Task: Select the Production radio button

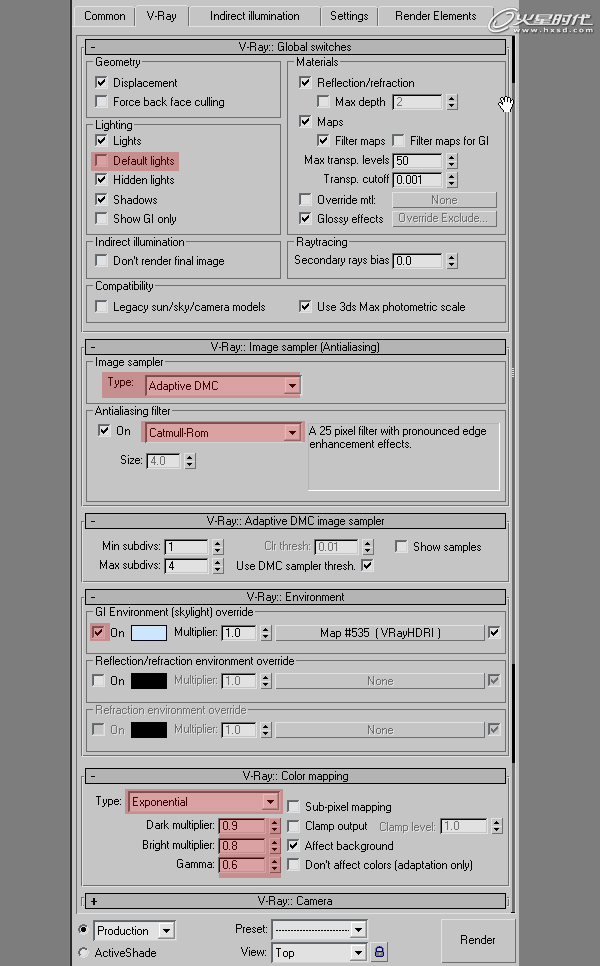Action: pyautogui.click(x=83, y=929)
